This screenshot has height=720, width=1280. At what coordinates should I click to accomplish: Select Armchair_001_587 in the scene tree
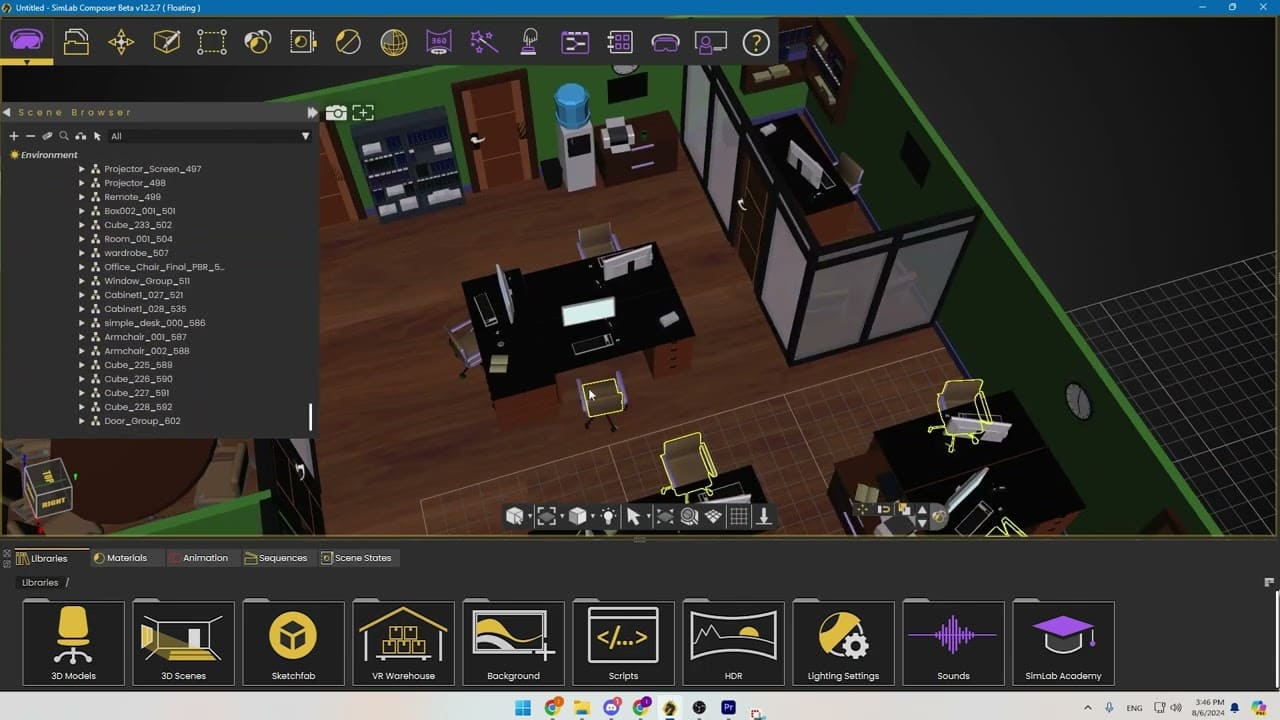pyautogui.click(x=145, y=337)
